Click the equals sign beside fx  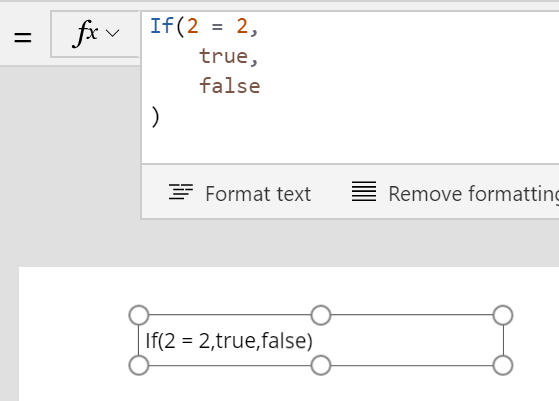point(23,37)
